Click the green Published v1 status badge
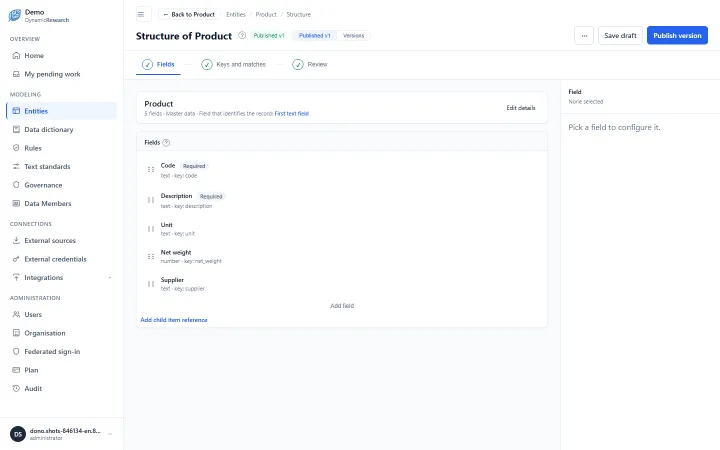This screenshot has width=720, height=450. (269, 35)
